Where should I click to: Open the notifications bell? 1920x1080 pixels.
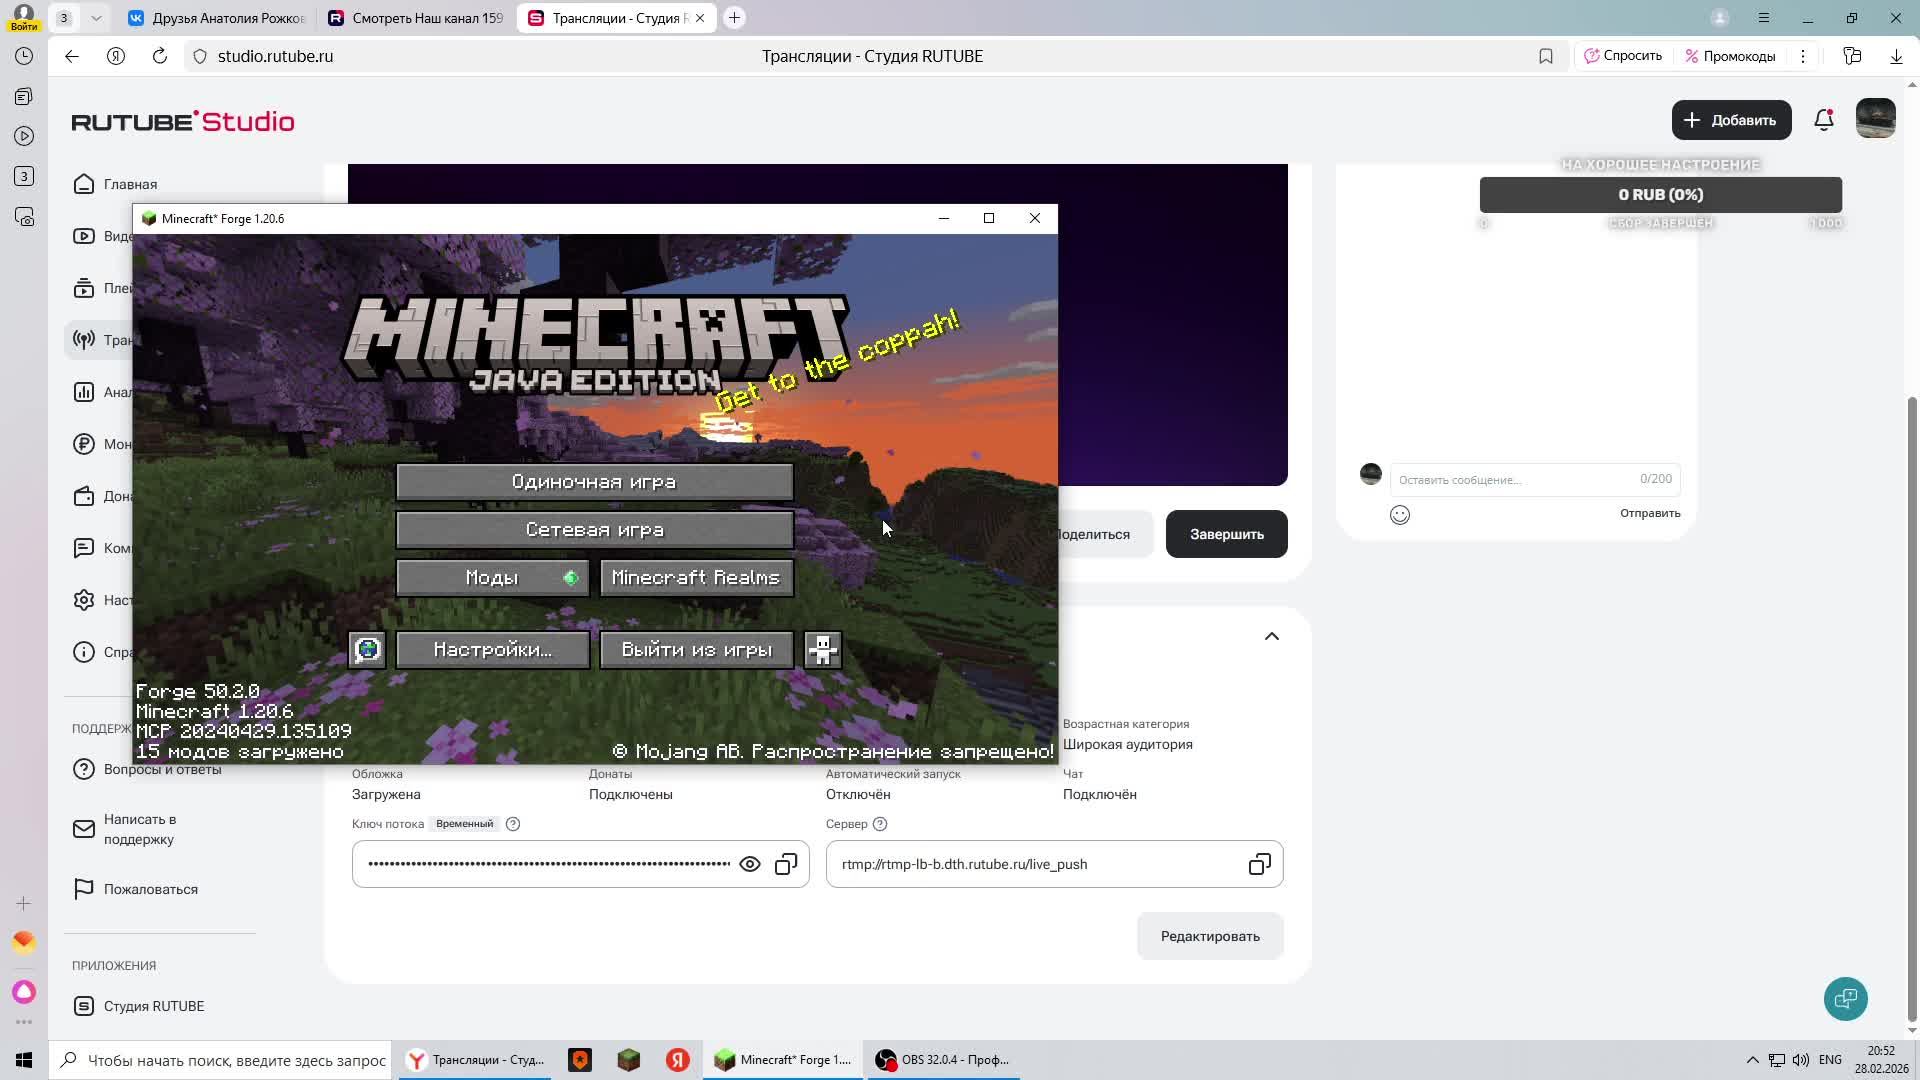1823,120
